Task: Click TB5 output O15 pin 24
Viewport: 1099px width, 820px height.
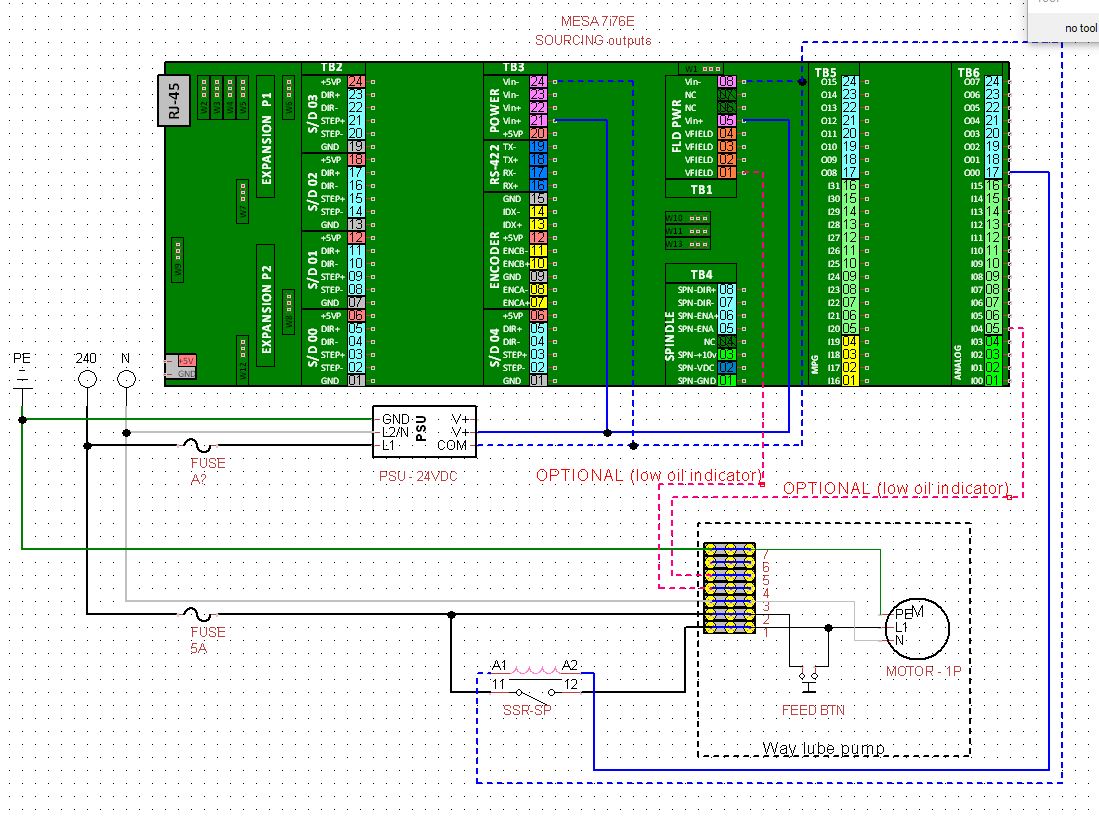Action: (x=849, y=82)
